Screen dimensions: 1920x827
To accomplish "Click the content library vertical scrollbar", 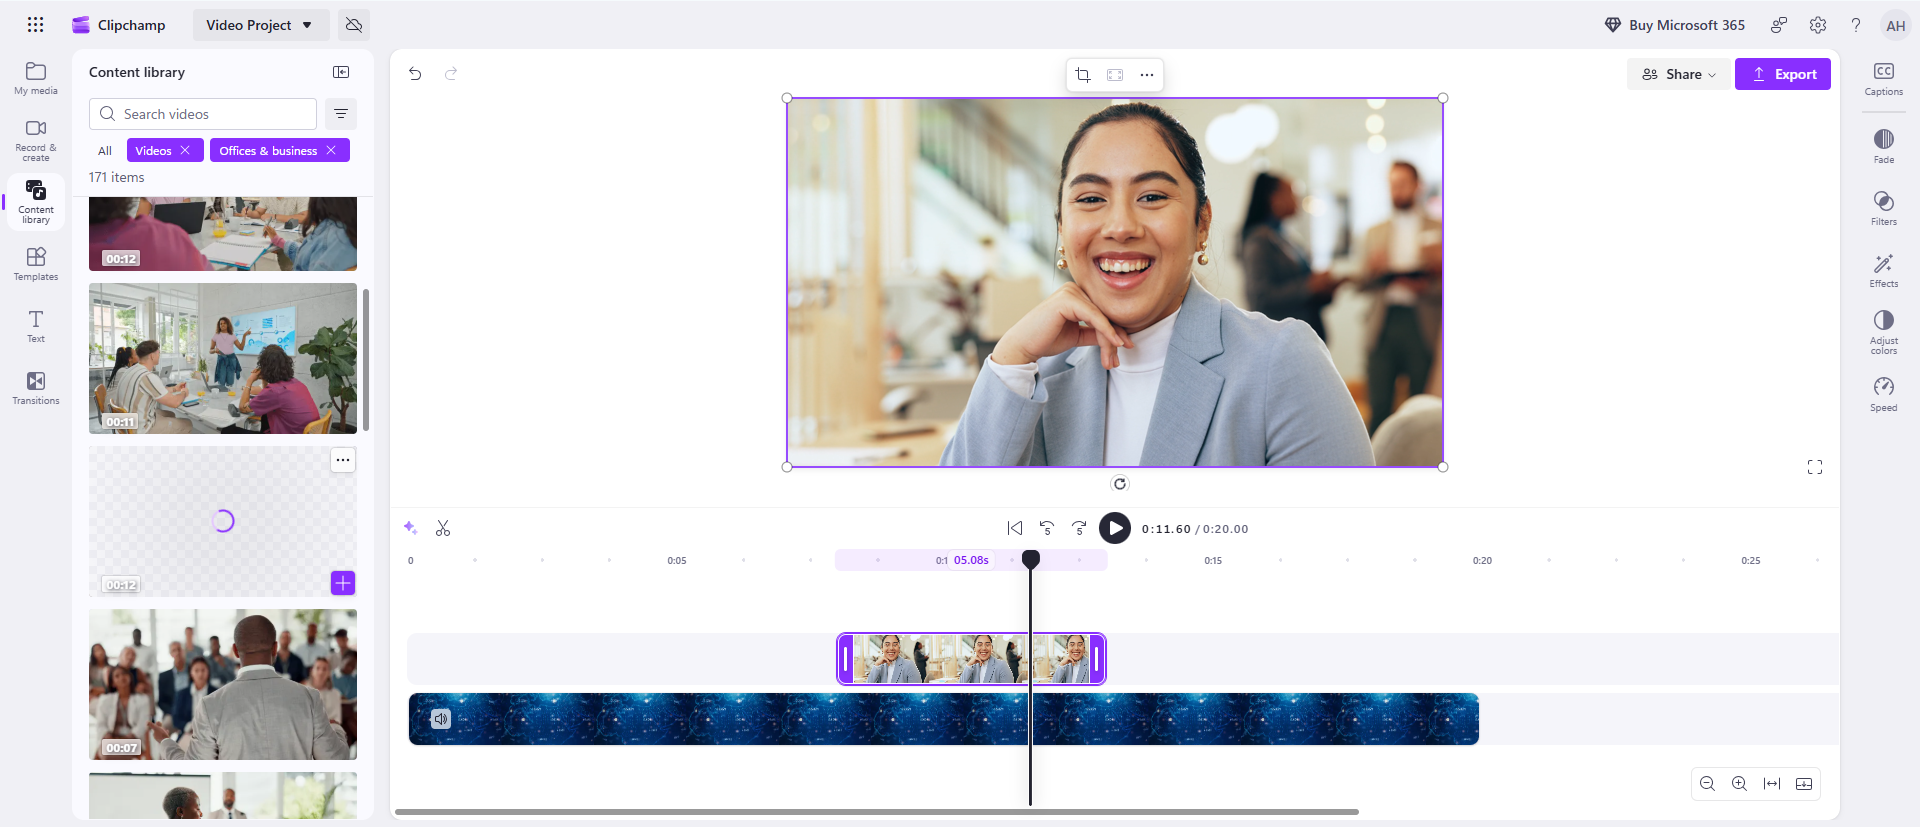I will pos(366,360).
